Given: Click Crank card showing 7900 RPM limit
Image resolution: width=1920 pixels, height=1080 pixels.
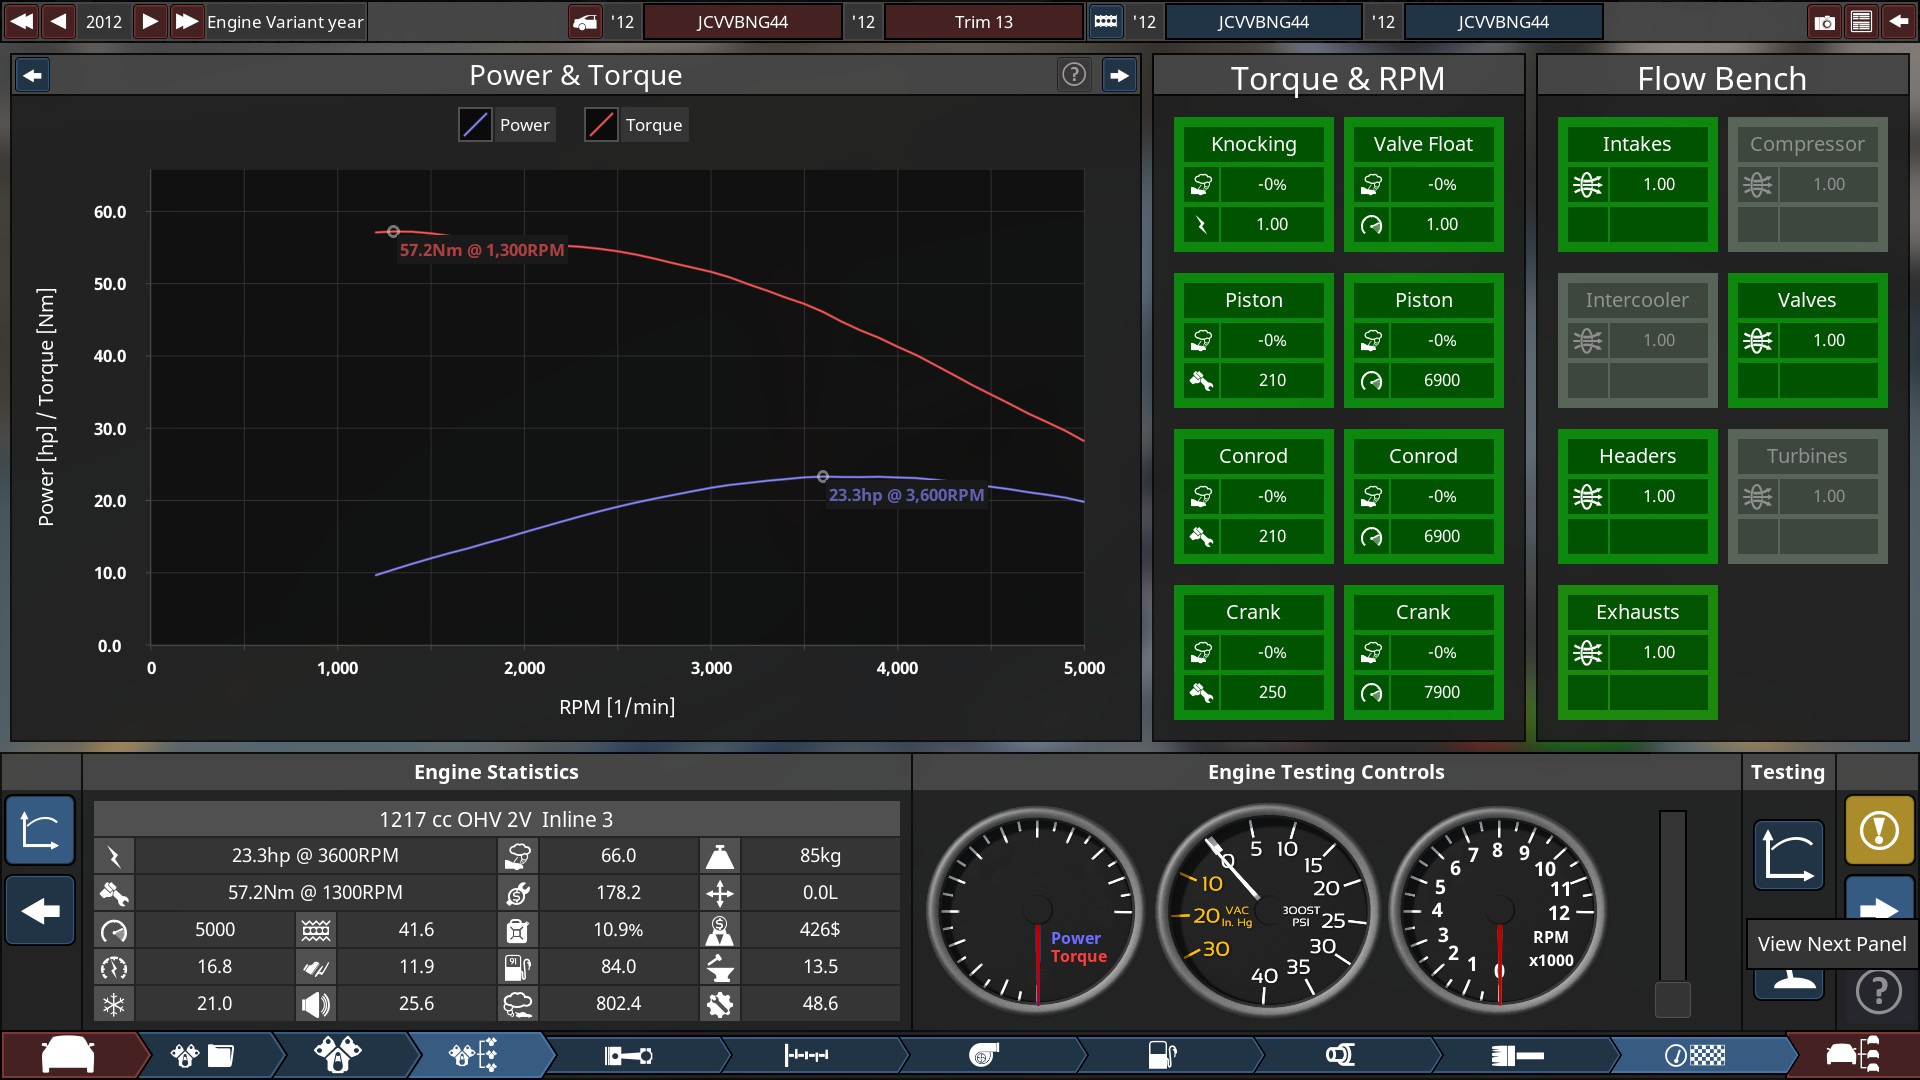Looking at the screenshot, I should click(x=1423, y=652).
